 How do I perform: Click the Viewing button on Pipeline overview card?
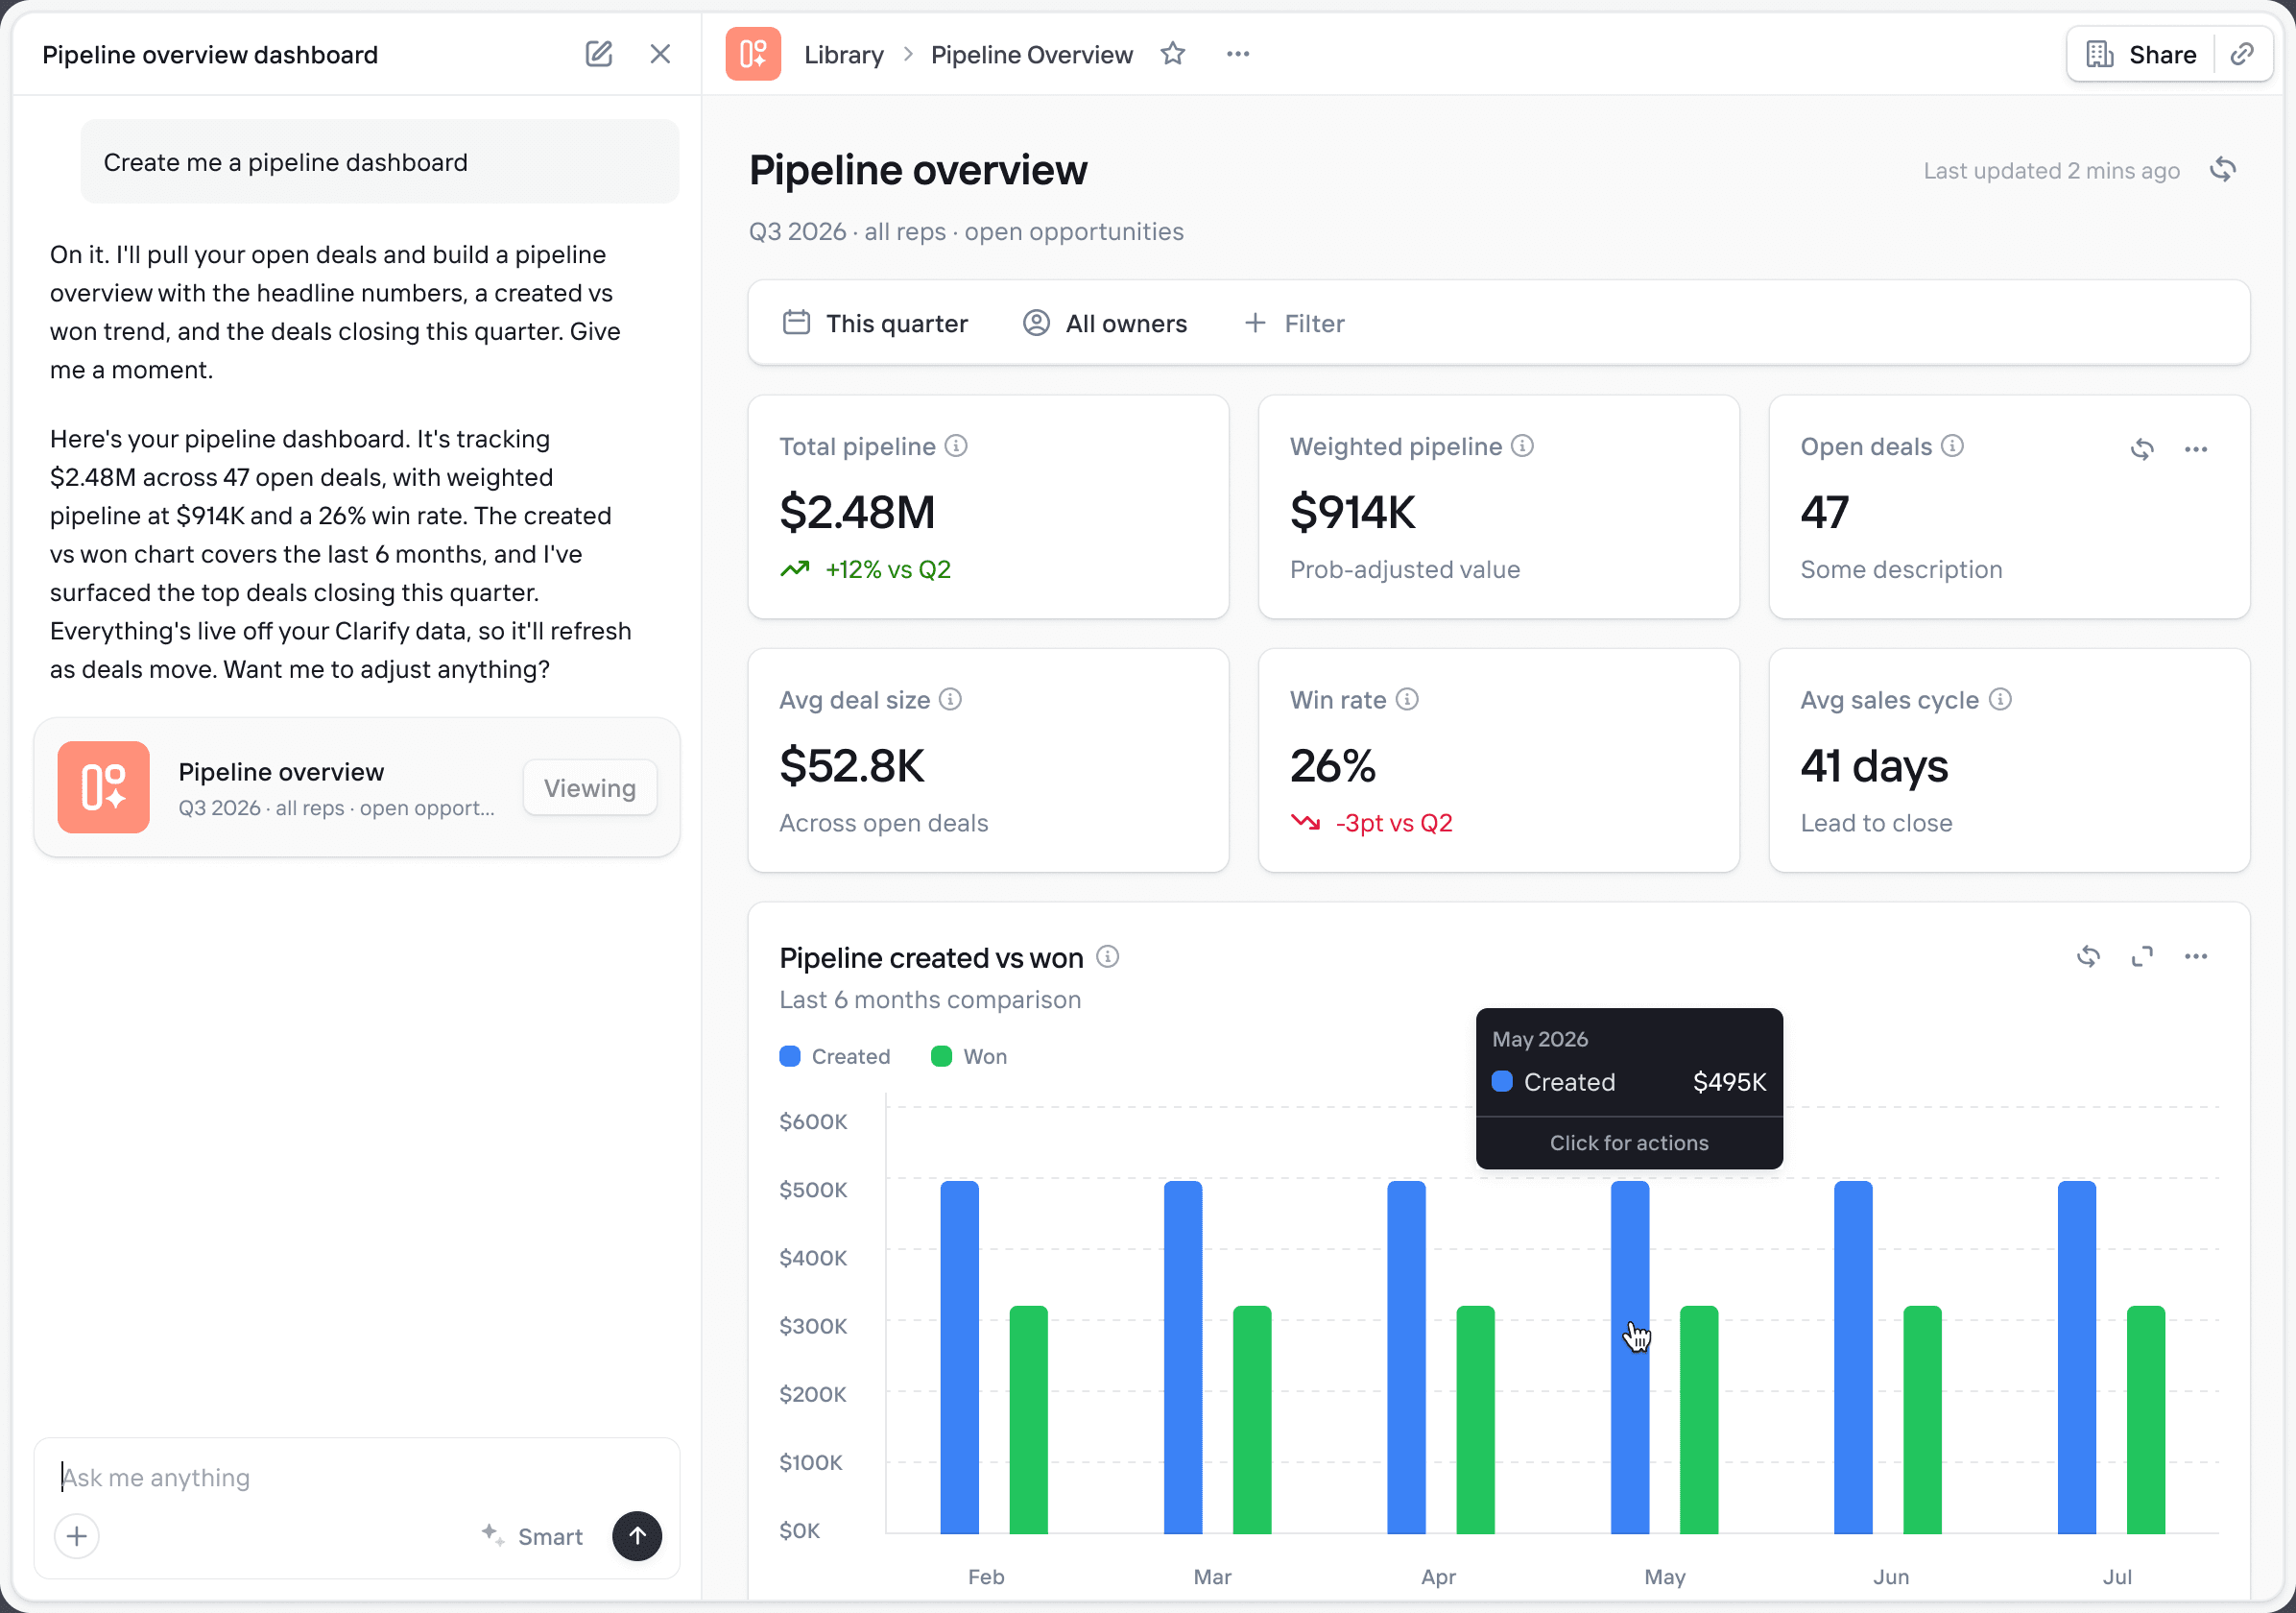coord(590,788)
